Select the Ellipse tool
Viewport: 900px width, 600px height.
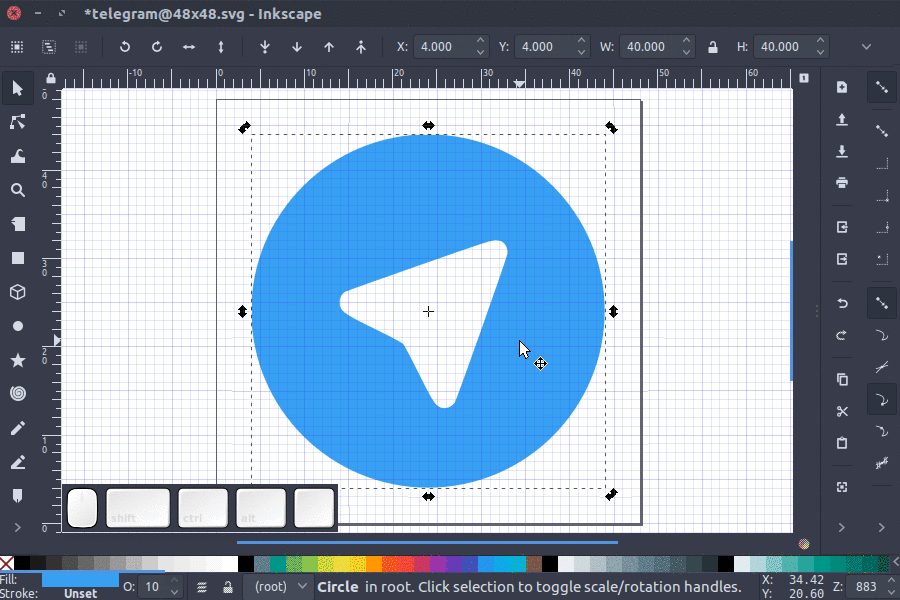pos(17,326)
